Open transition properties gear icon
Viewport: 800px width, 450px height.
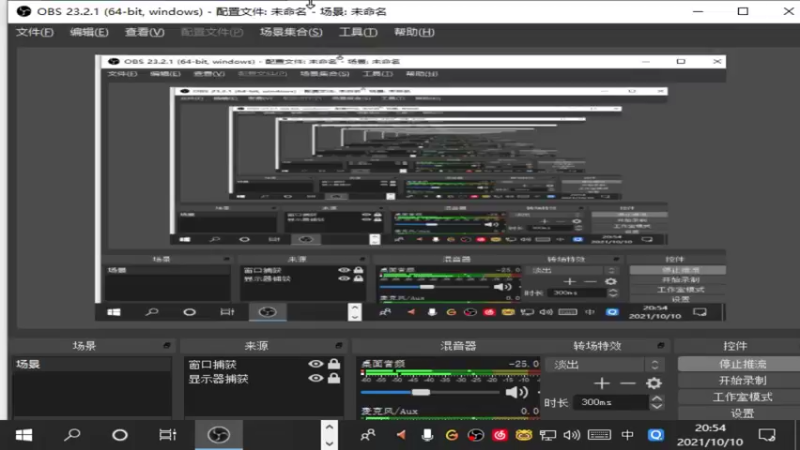(654, 383)
